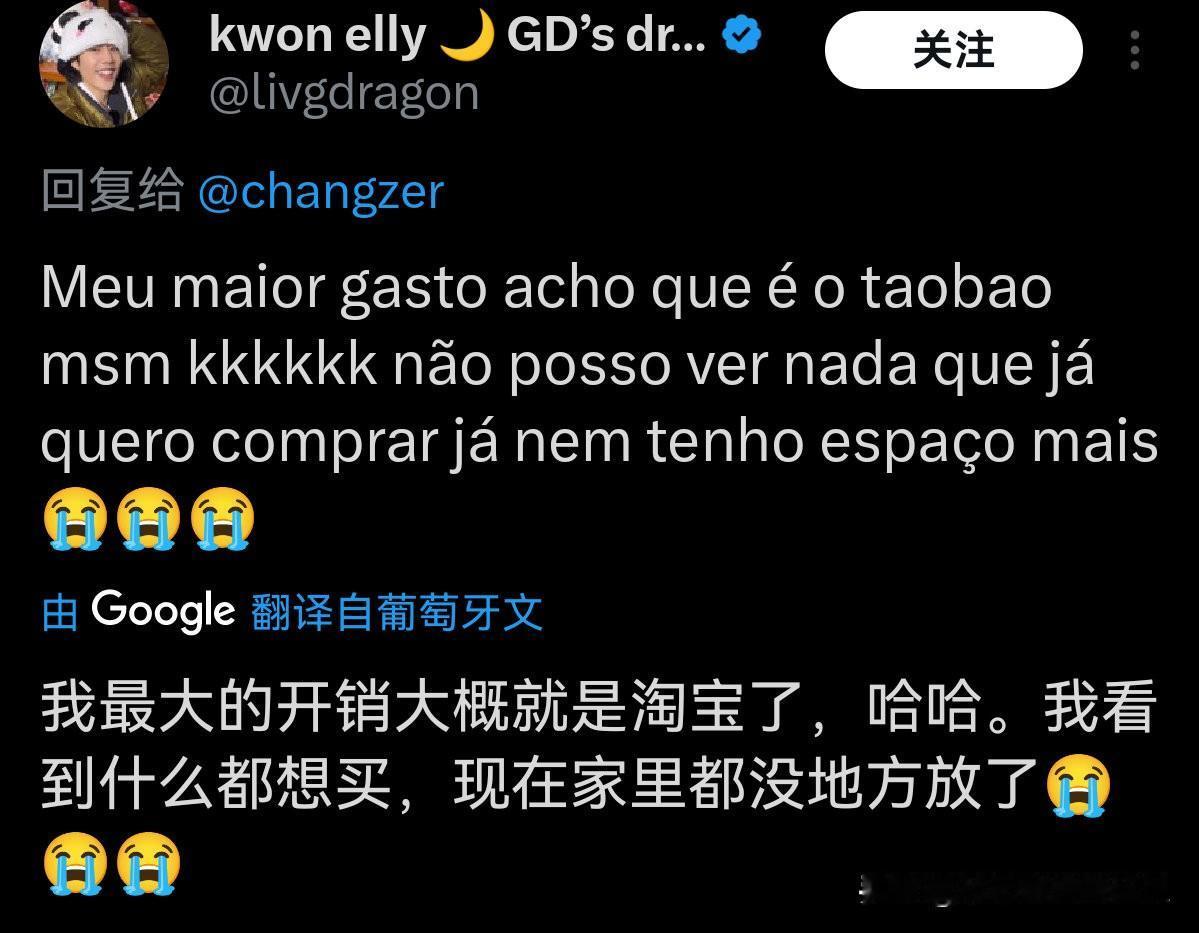Click the third crying emoji below Portuguese text

click(222, 519)
